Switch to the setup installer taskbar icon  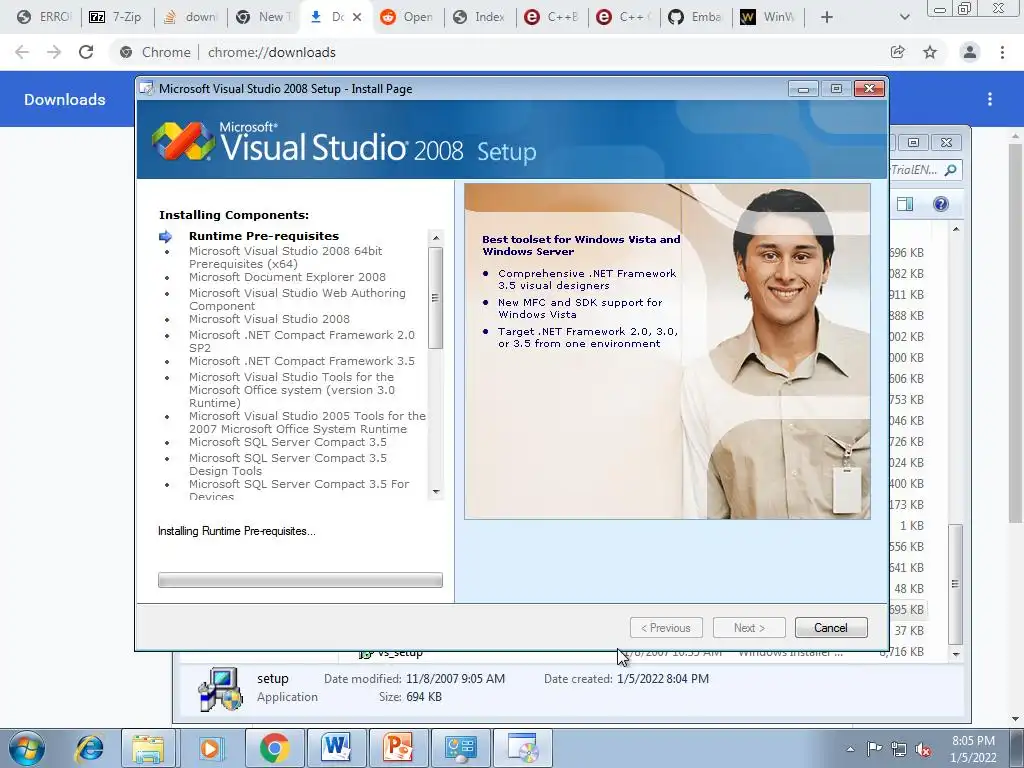point(523,748)
